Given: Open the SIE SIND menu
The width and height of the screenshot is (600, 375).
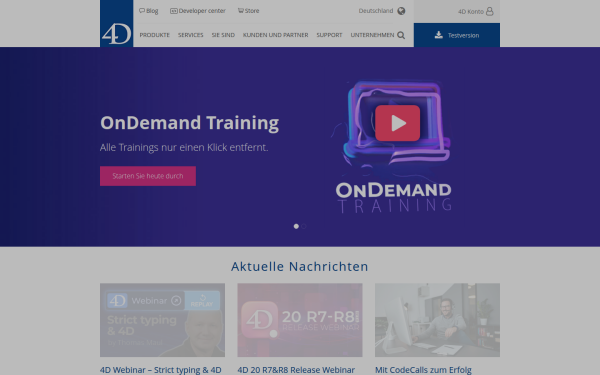Looking at the screenshot, I should (223, 35).
